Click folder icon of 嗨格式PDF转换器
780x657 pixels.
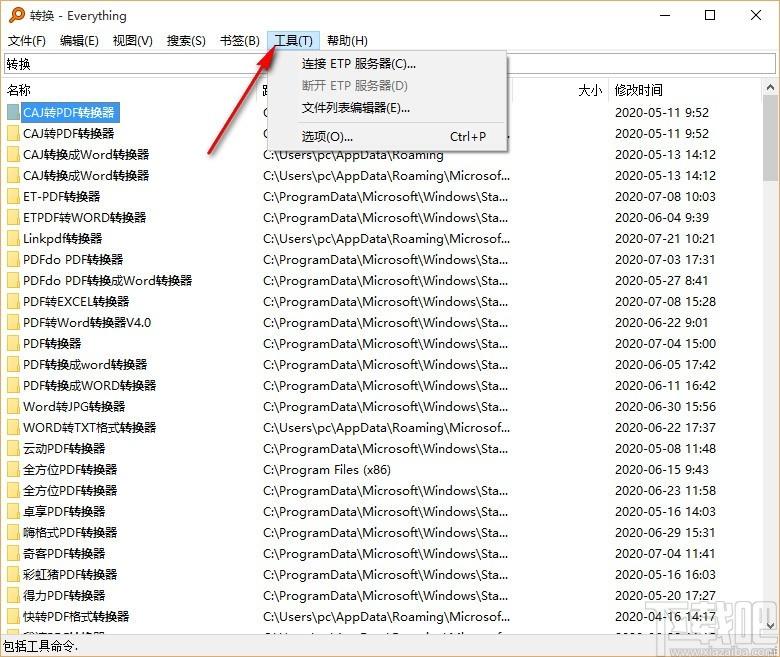click(13, 533)
